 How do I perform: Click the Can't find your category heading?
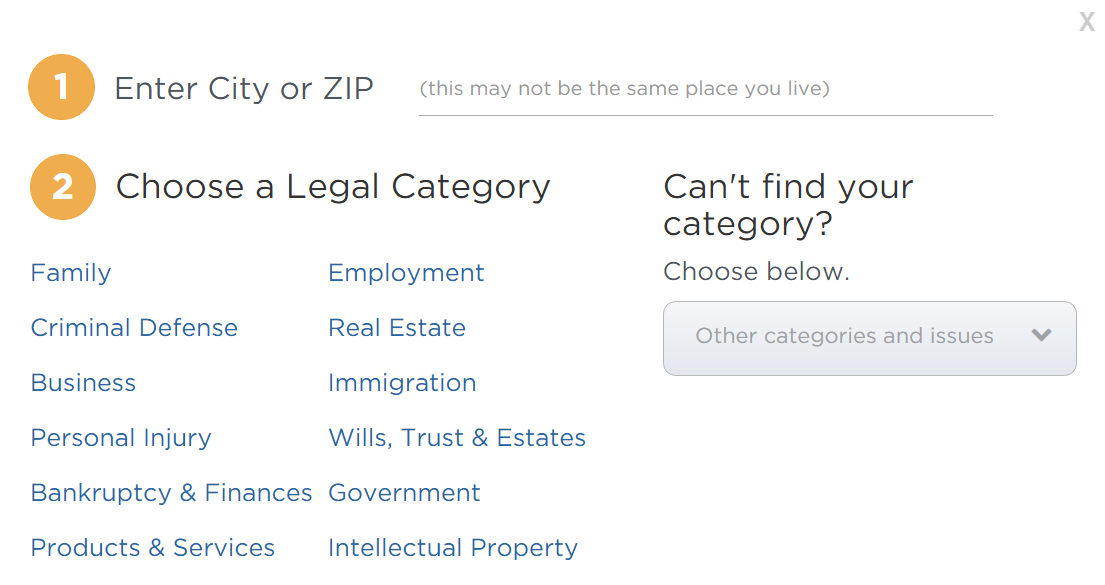[x=788, y=205]
